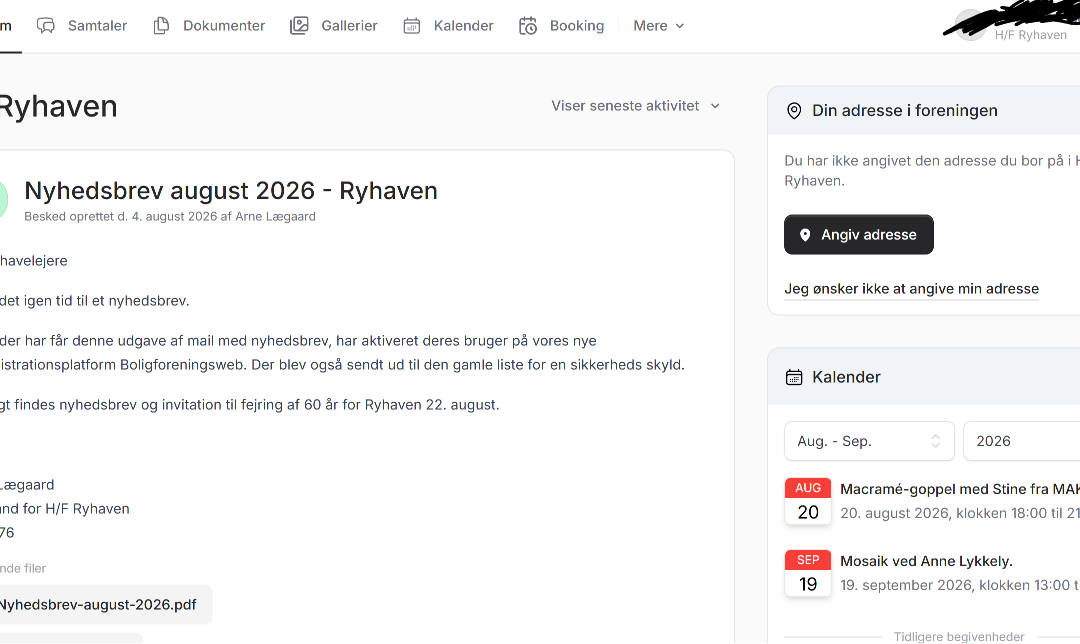Click the chevron next to Mere
The width and height of the screenshot is (1080, 644).
[680, 26]
